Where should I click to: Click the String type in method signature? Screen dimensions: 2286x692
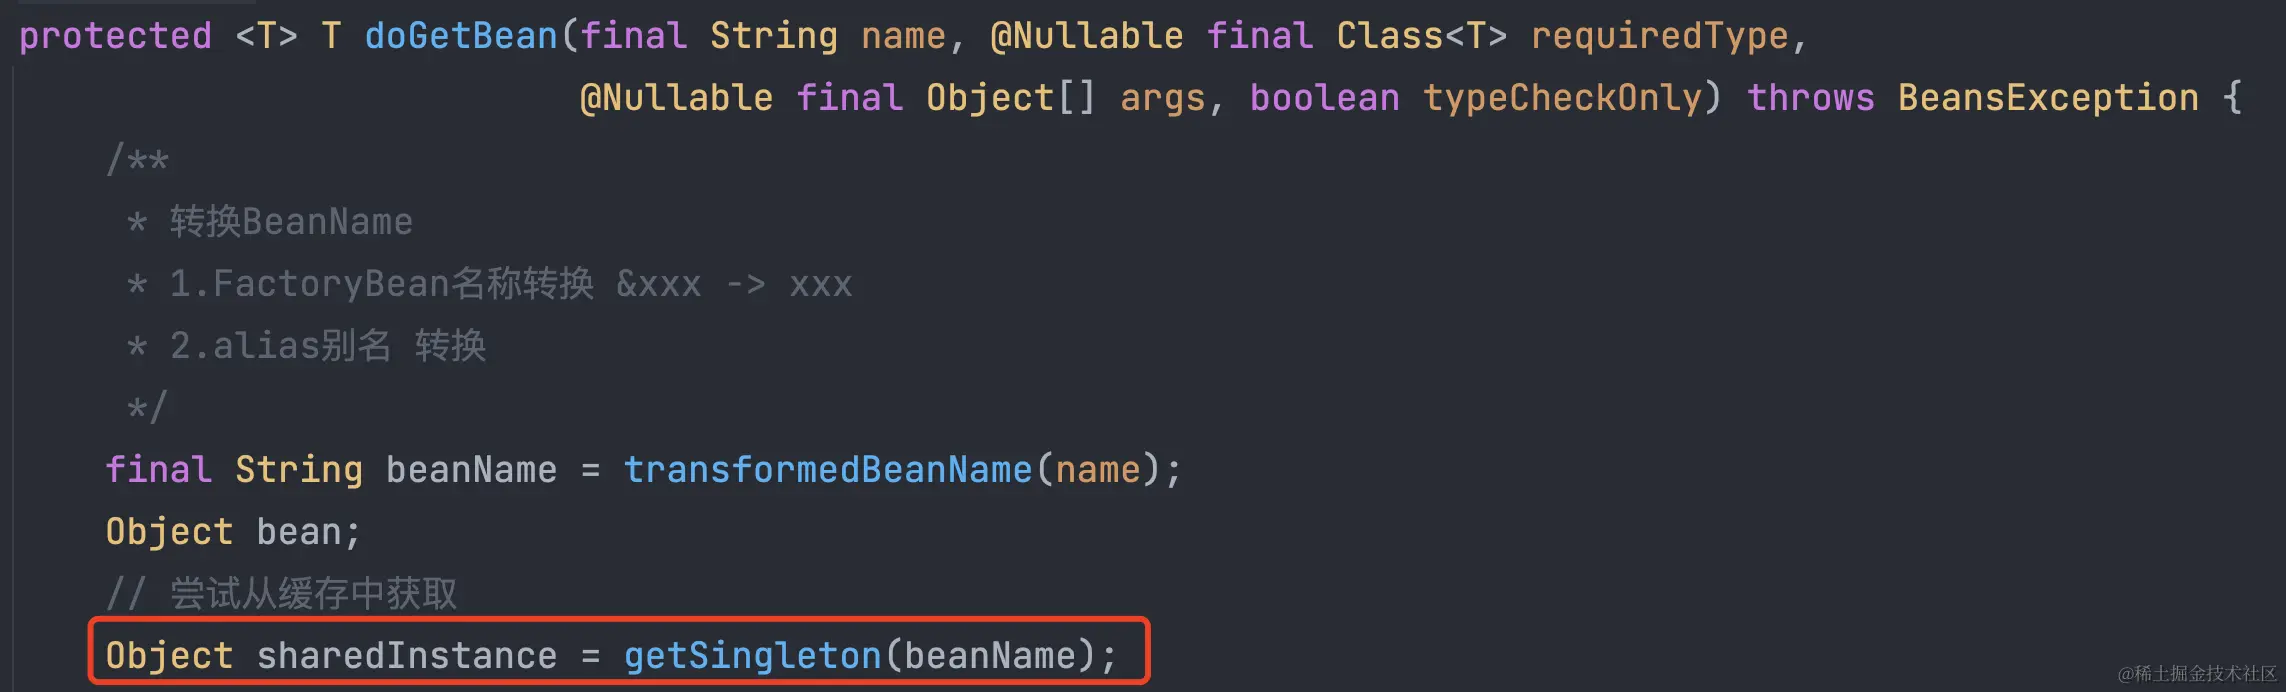point(774,36)
